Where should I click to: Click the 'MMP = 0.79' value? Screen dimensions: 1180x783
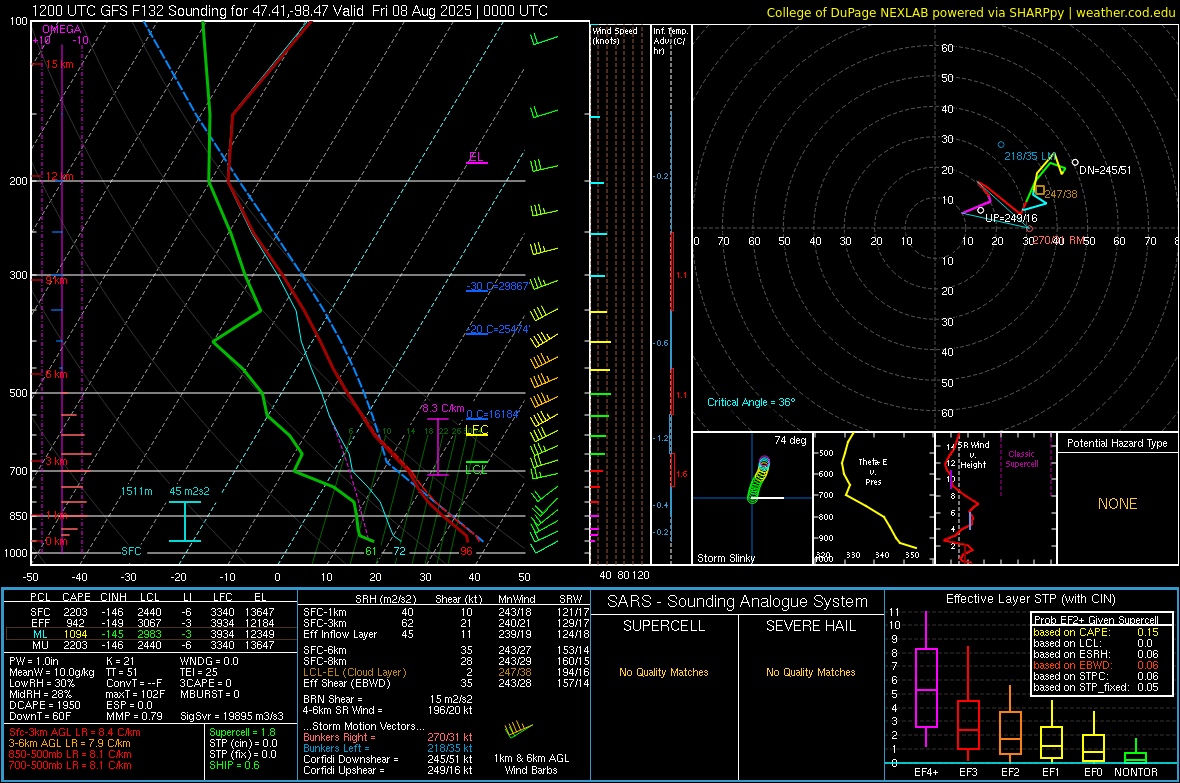(x=134, y=716)
